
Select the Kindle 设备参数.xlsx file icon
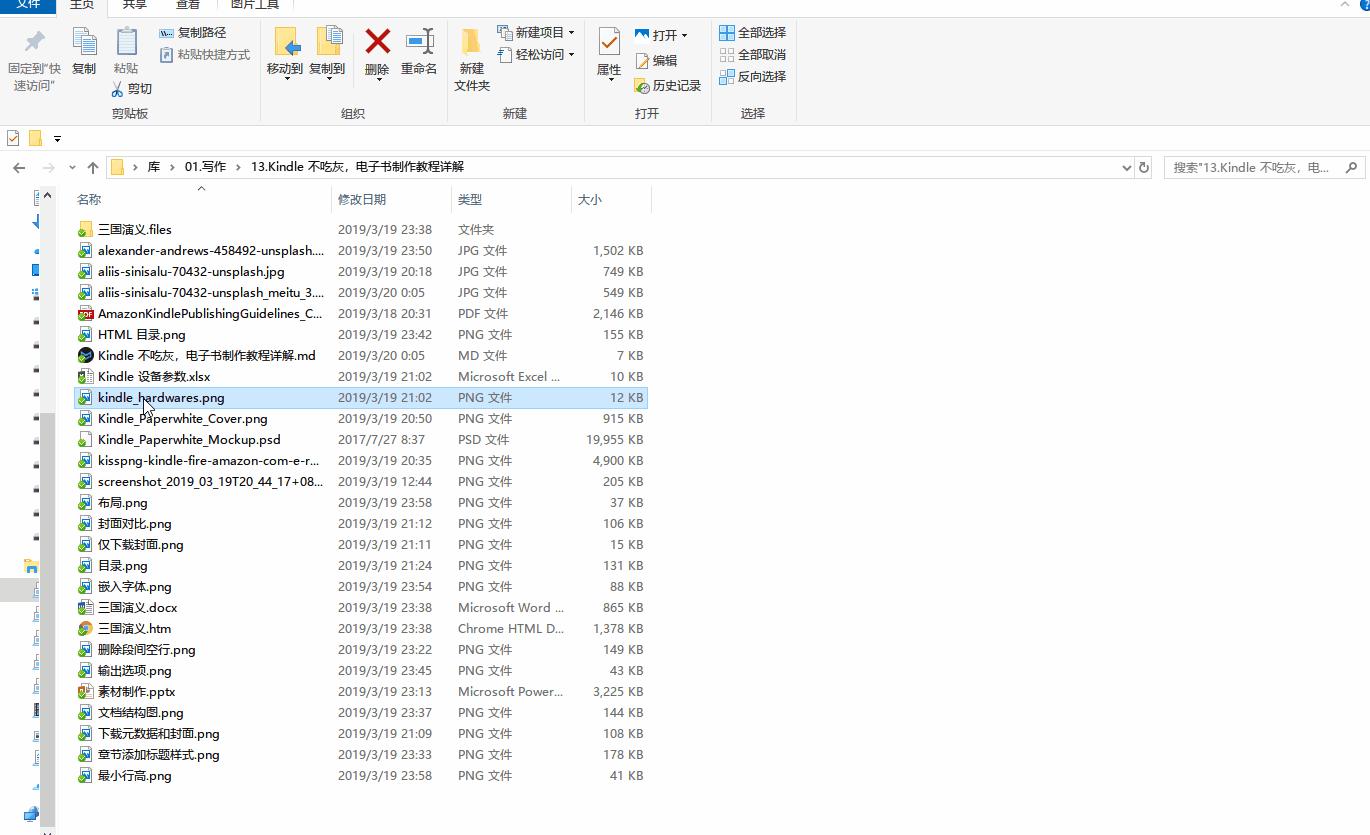click(x=86, y=377)
